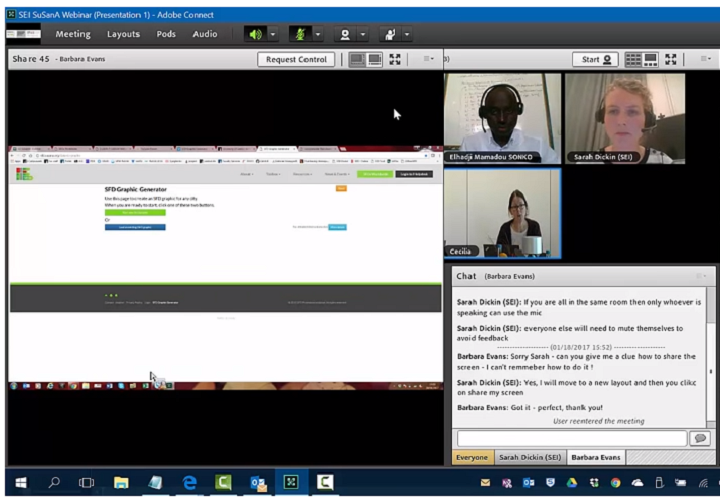This screenshot has width=720, height=501.
Task: Switch video pod to filmstrip layout
Action: [651, 59]
